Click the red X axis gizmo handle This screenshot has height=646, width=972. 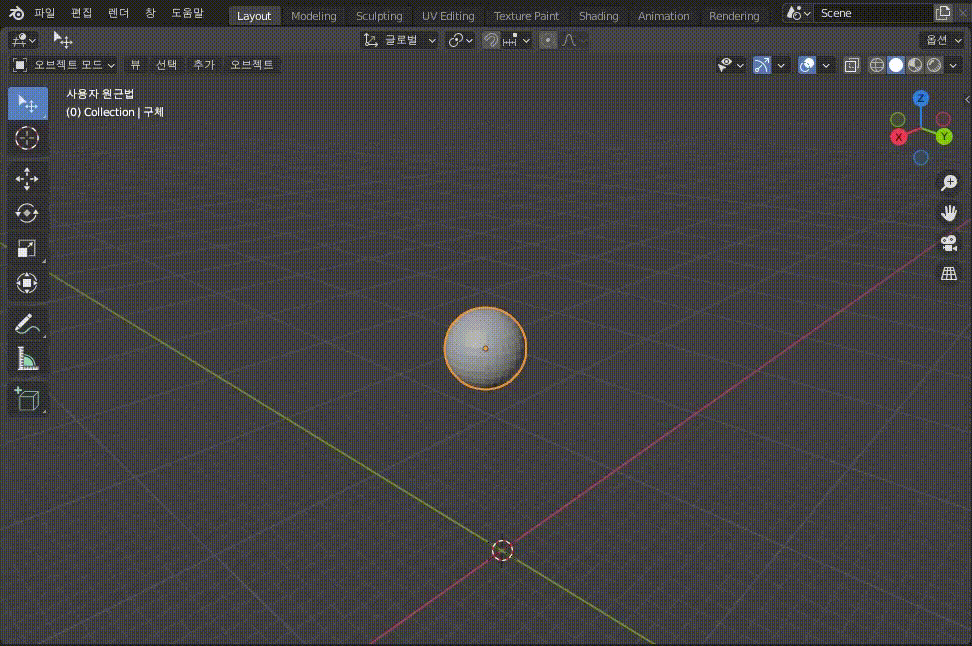click(899, 137)
